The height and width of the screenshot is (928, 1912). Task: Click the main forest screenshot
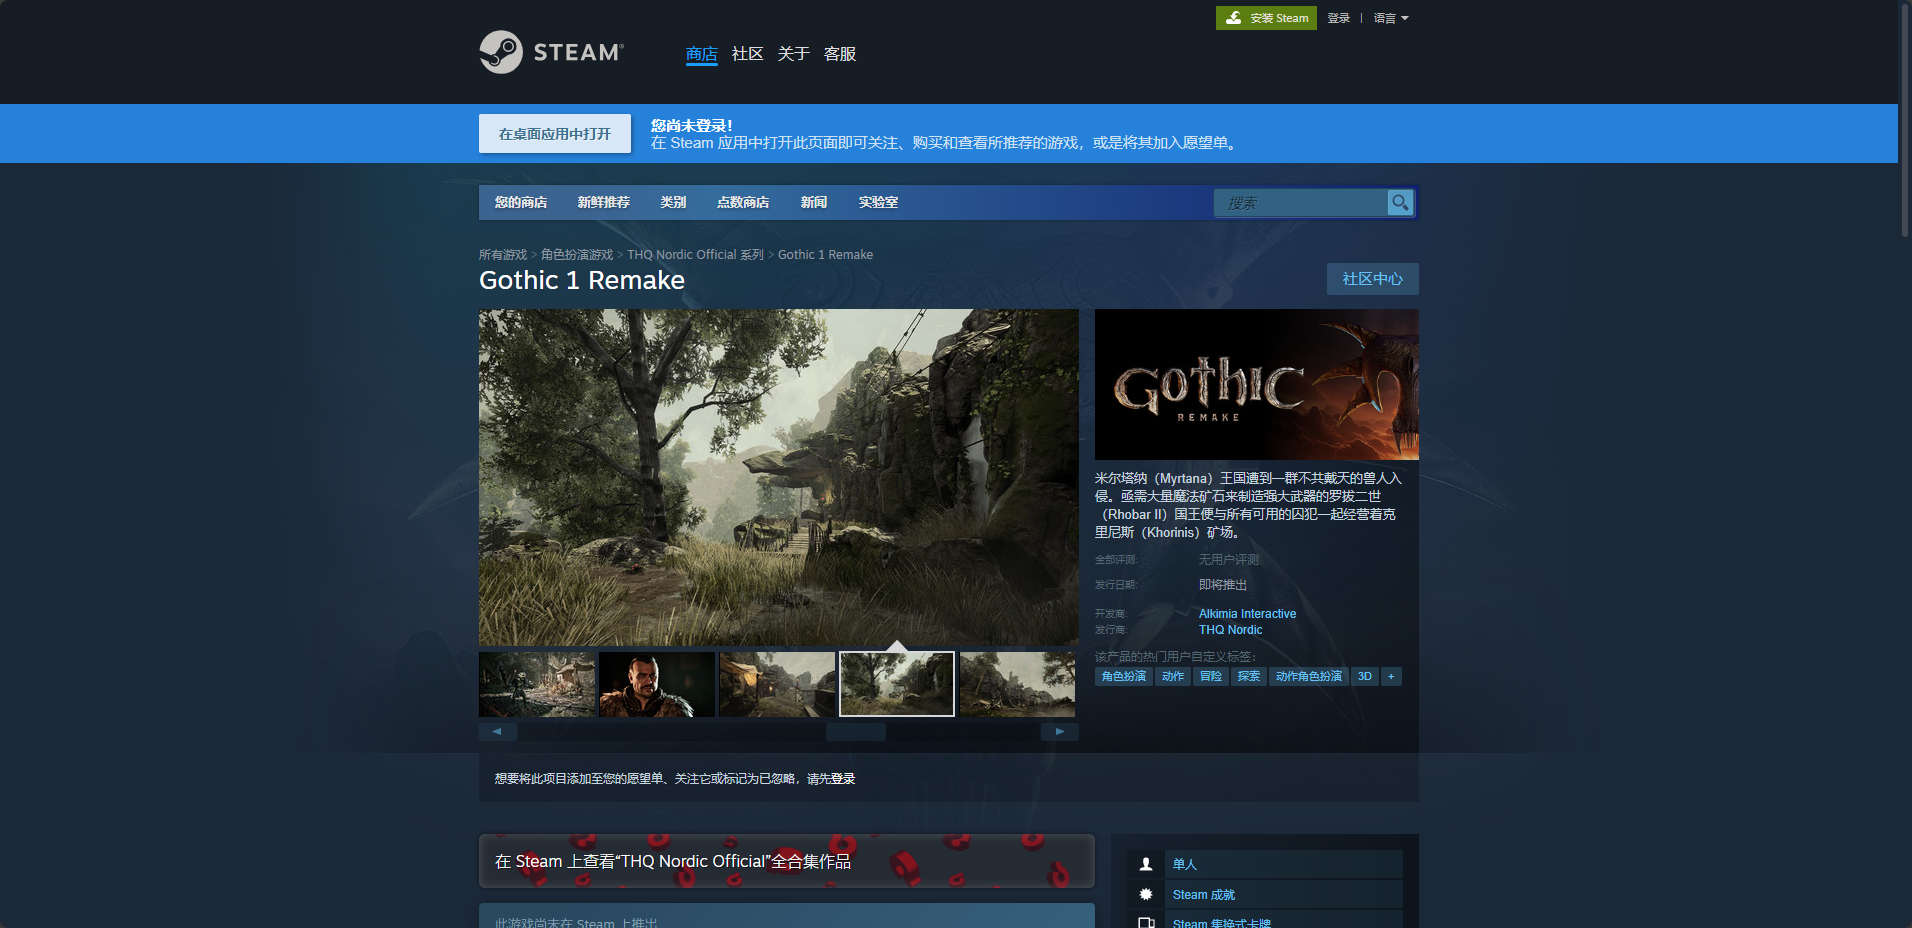(x=779, y=477)
